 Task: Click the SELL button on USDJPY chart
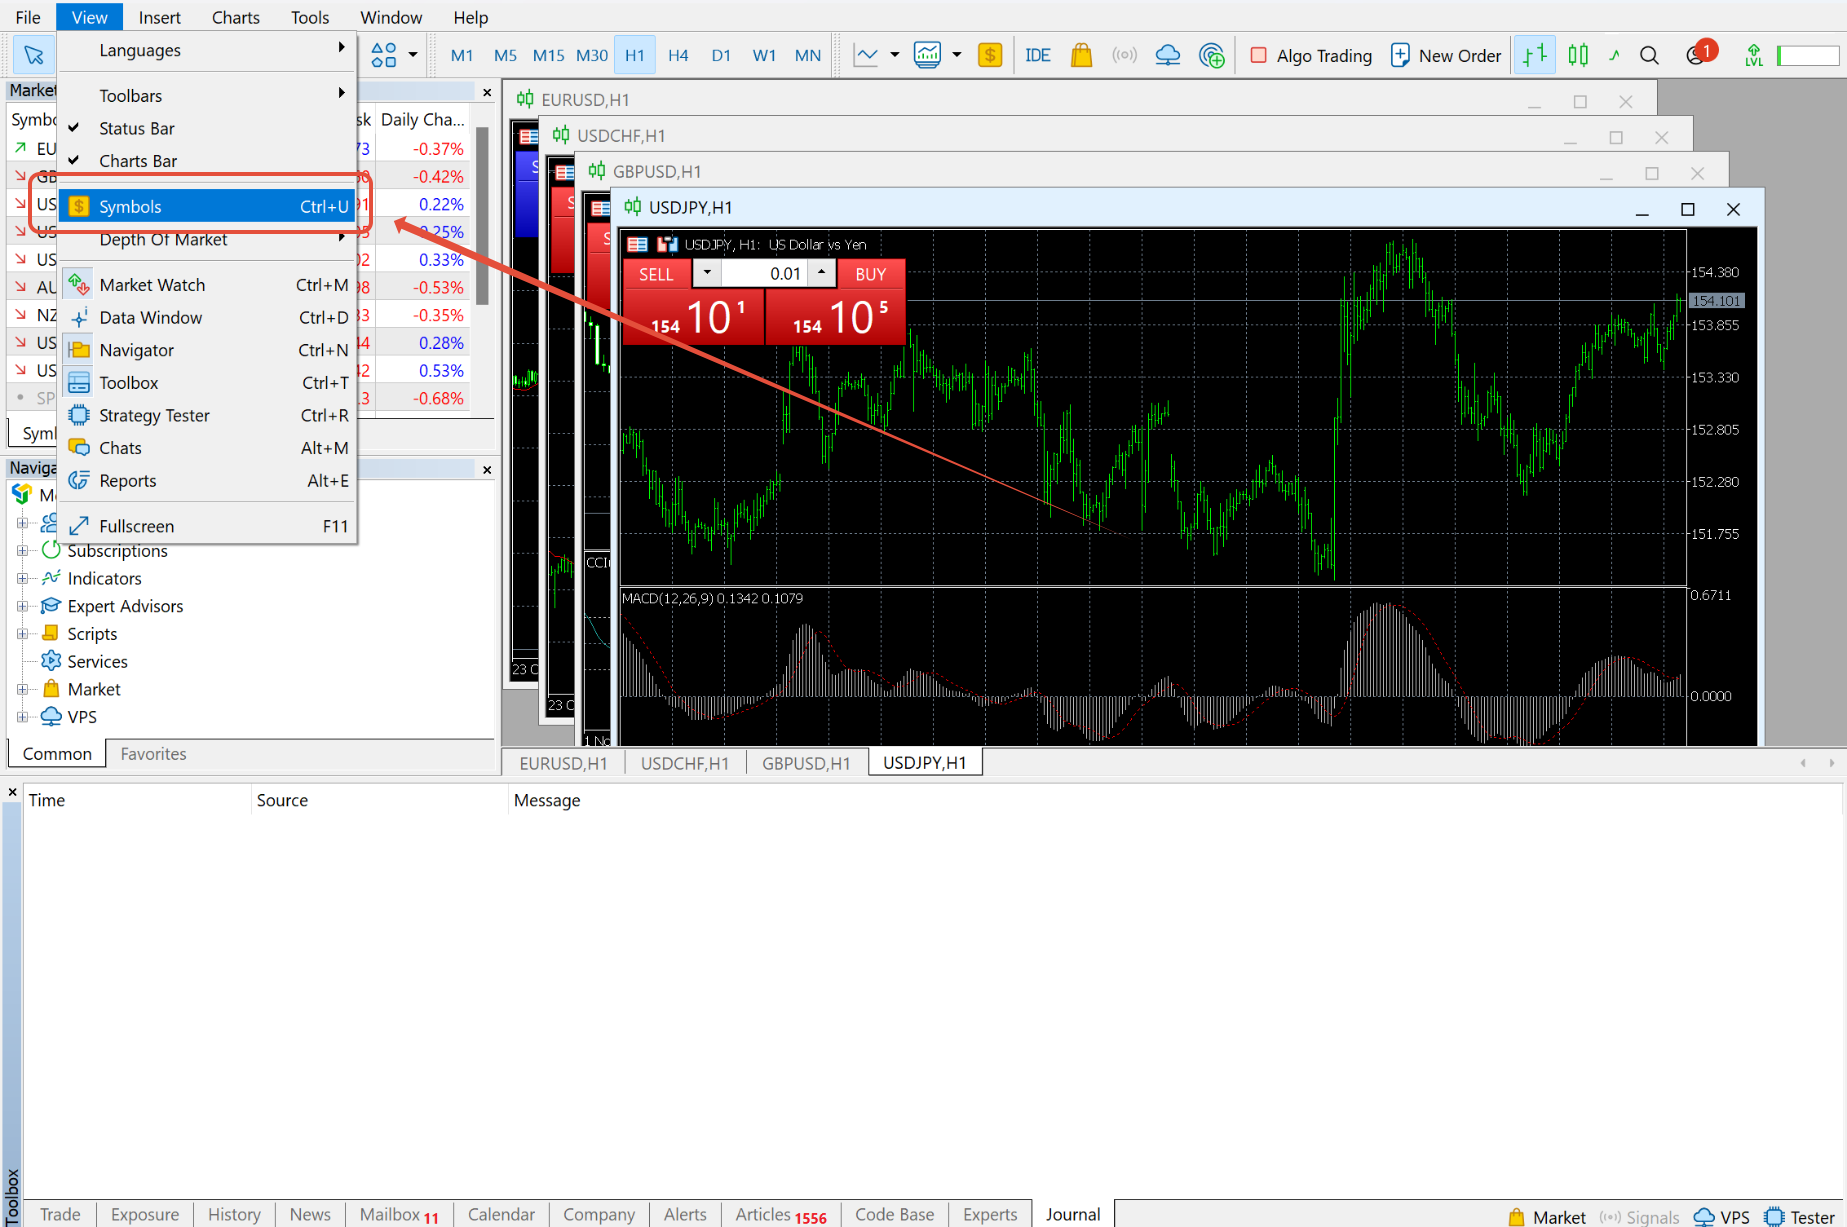[x=656, y=274]
